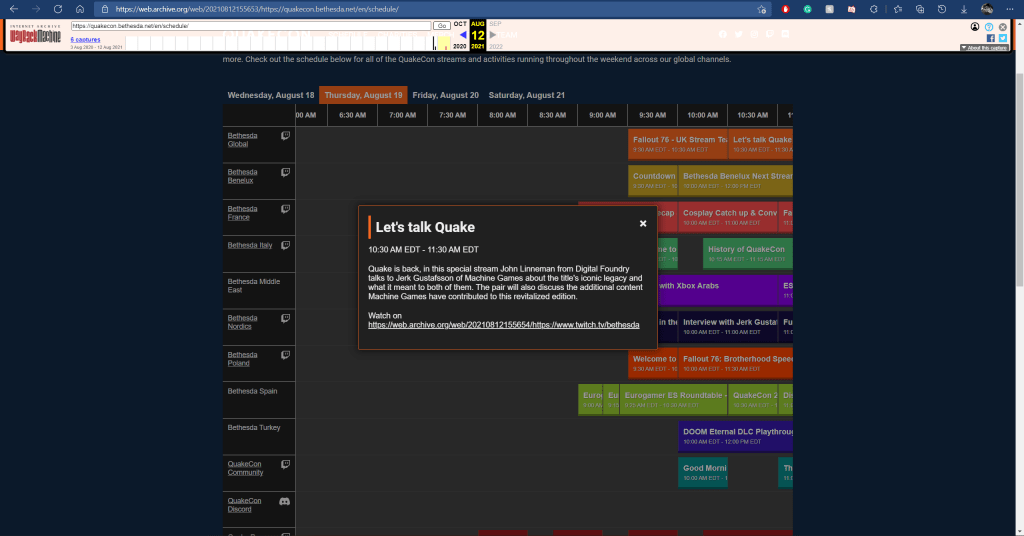Expand the About this capture panel

click(985, 48)
